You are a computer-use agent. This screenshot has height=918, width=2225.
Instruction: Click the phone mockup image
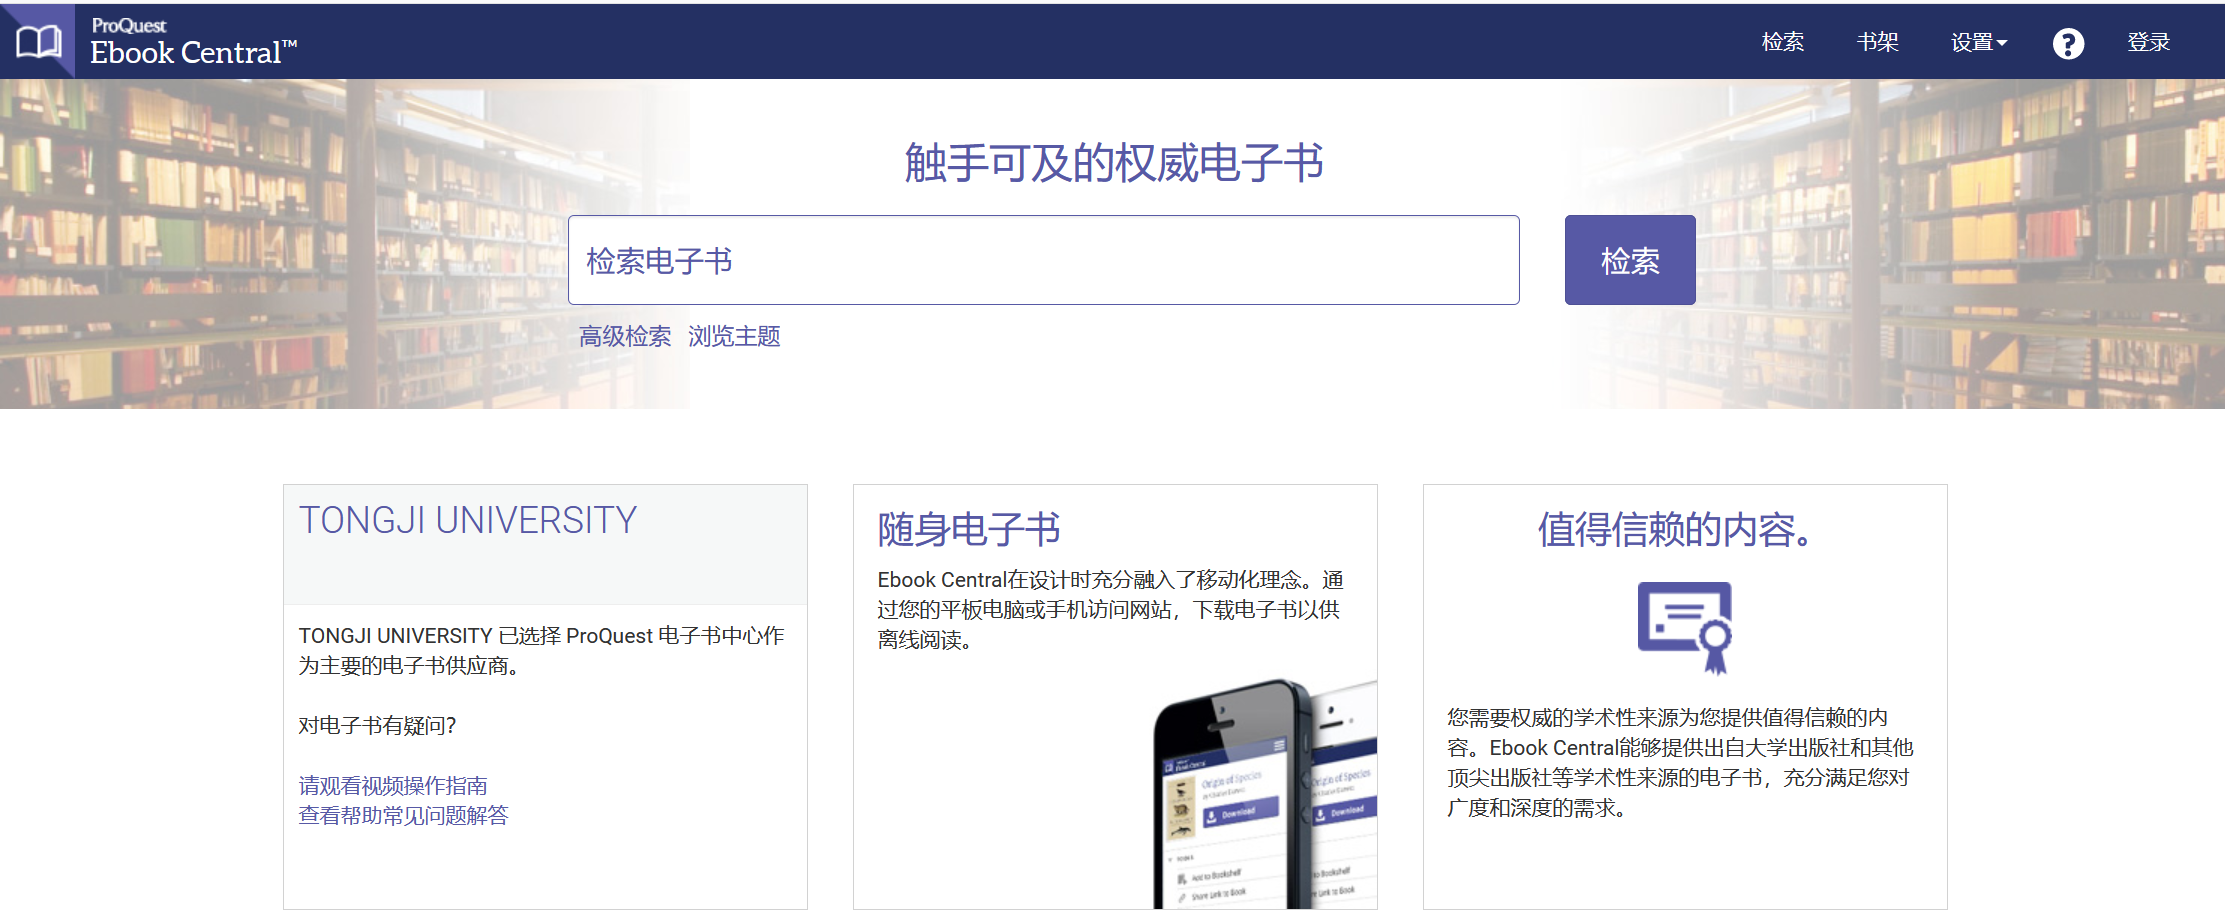click(1265, 795)
